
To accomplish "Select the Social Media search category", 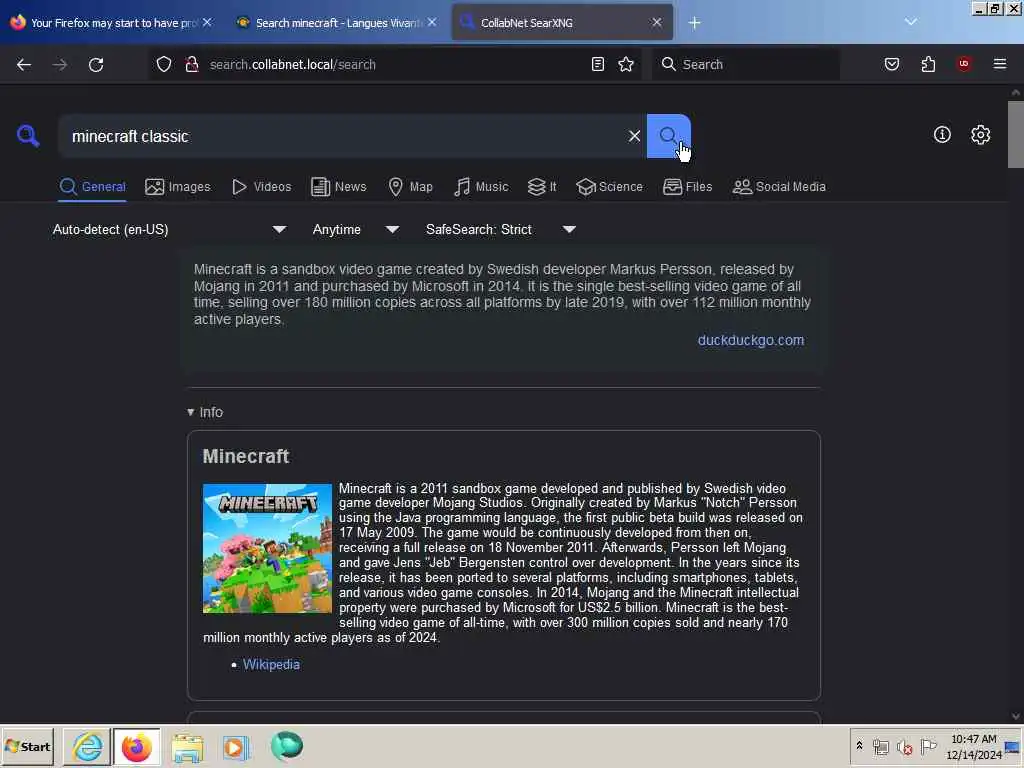I will pyautogui.click(x=779, y=187).
